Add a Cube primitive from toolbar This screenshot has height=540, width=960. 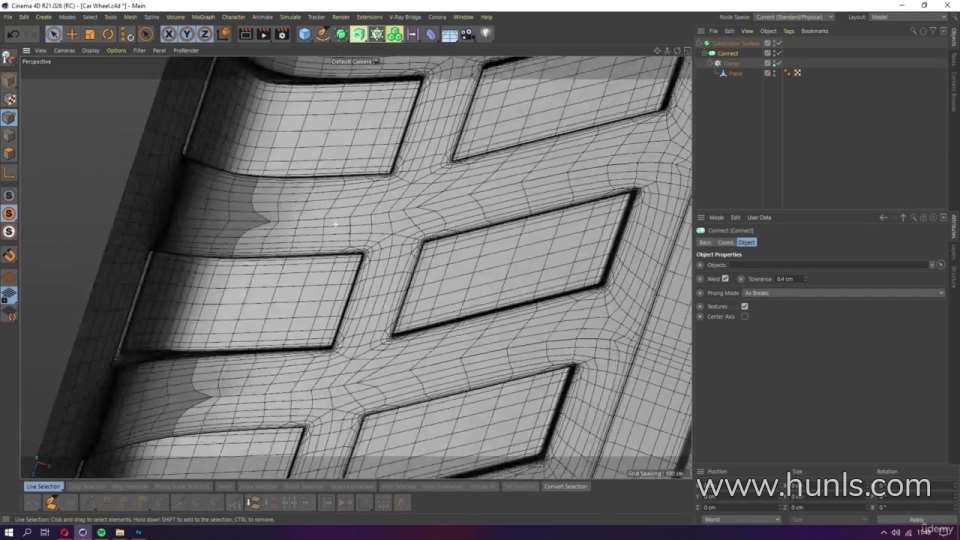click(305, 34)
